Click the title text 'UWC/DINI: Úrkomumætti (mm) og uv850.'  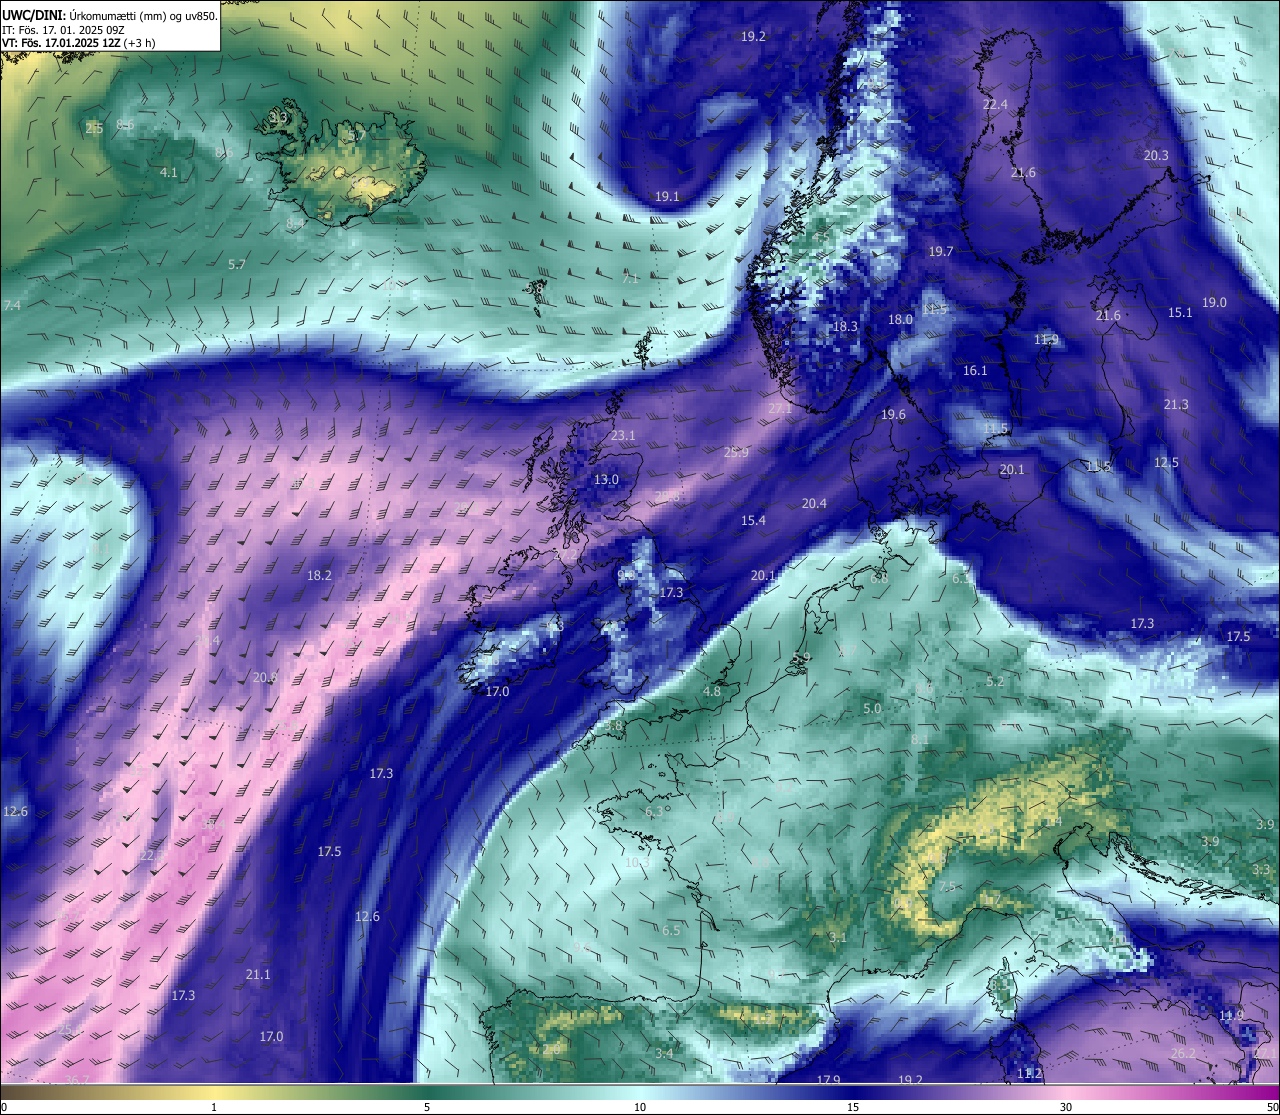point(110,15)
